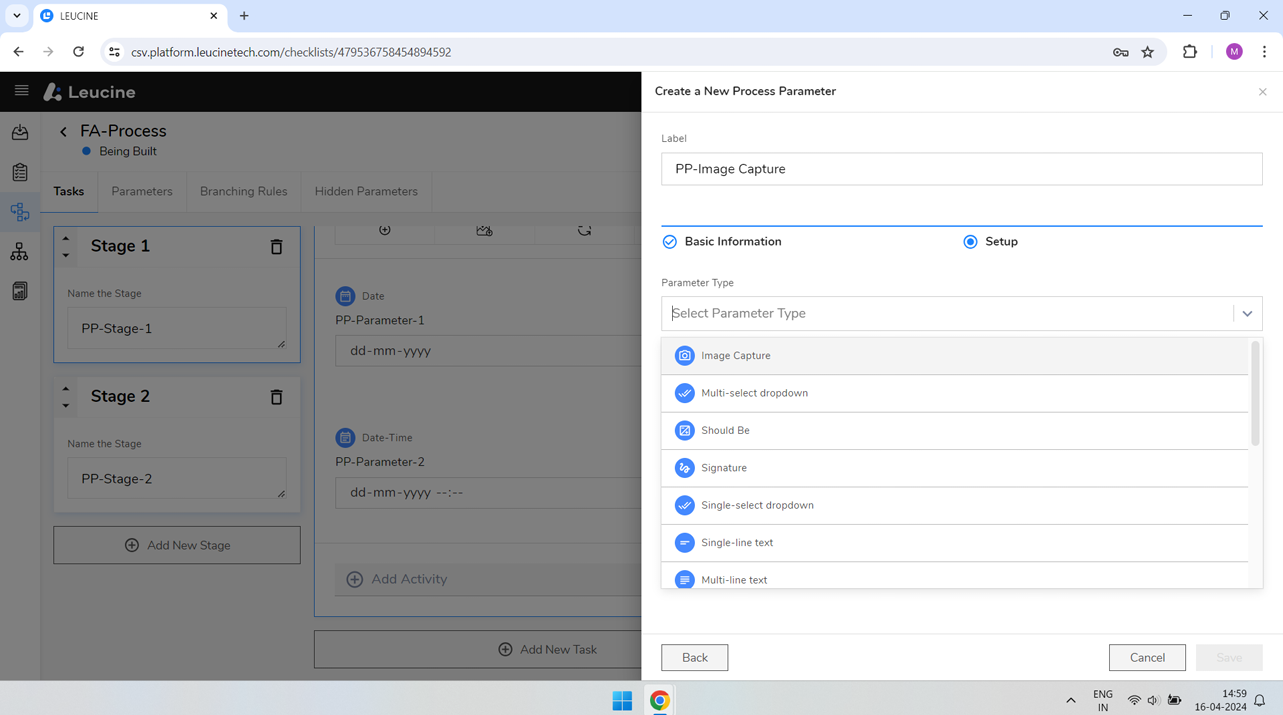
Task: Open the hierarchy tree icon in sidebar
Action: (x=20, y=252)
